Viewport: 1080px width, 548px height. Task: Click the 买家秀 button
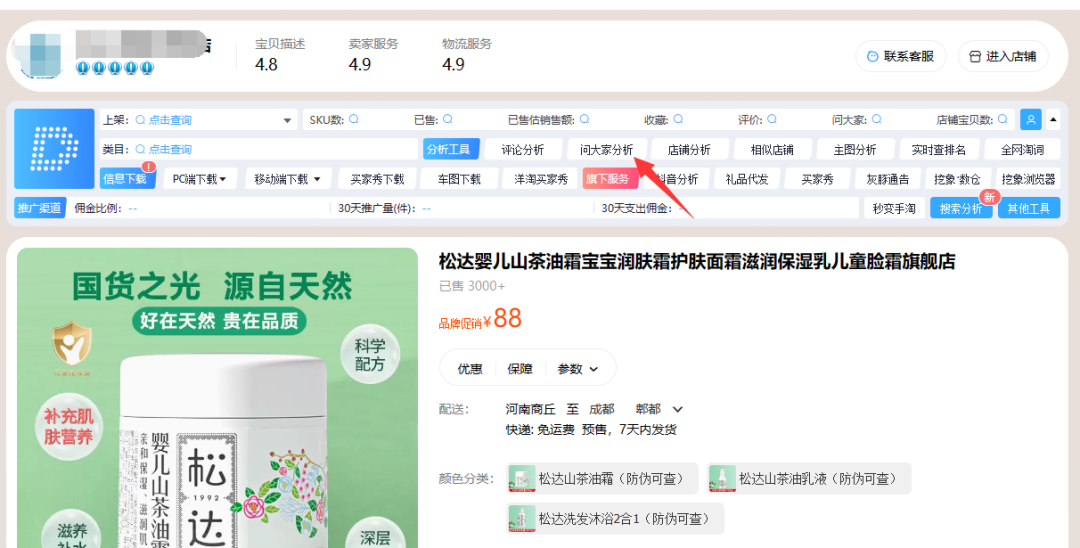tap(818, 179)
